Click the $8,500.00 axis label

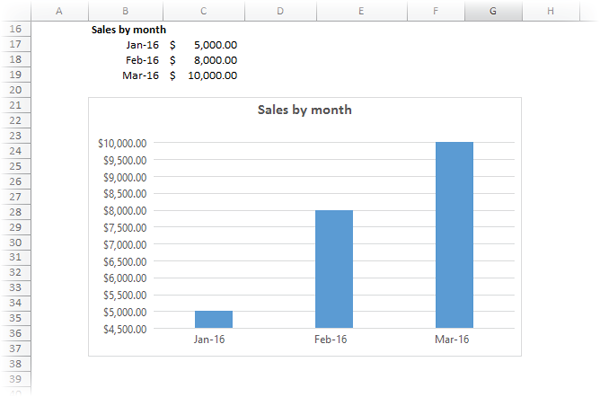(x=125, y=194)
